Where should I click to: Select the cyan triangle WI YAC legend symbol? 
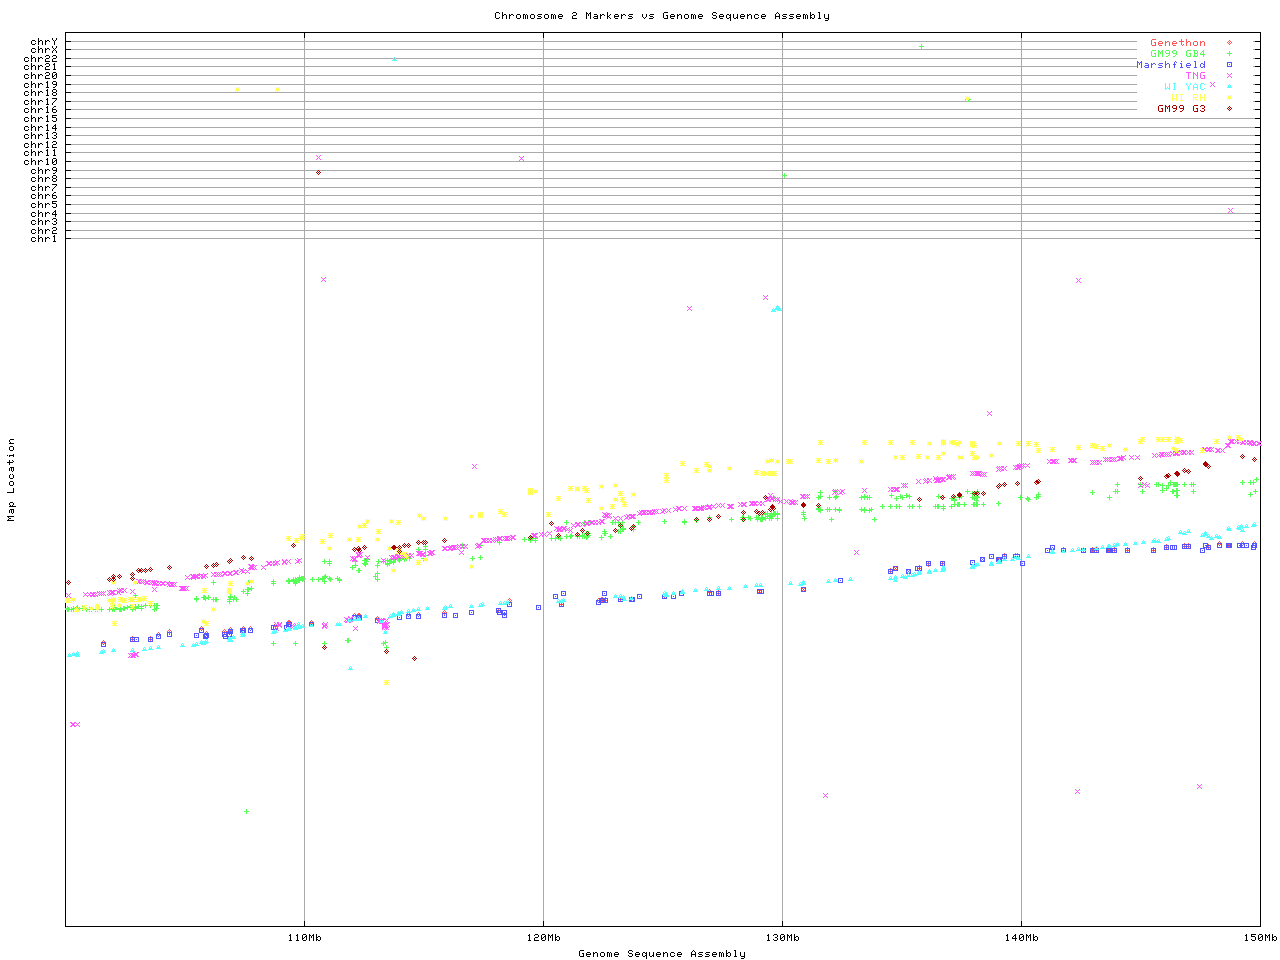pyautogui.click(x=1229, y=87)
